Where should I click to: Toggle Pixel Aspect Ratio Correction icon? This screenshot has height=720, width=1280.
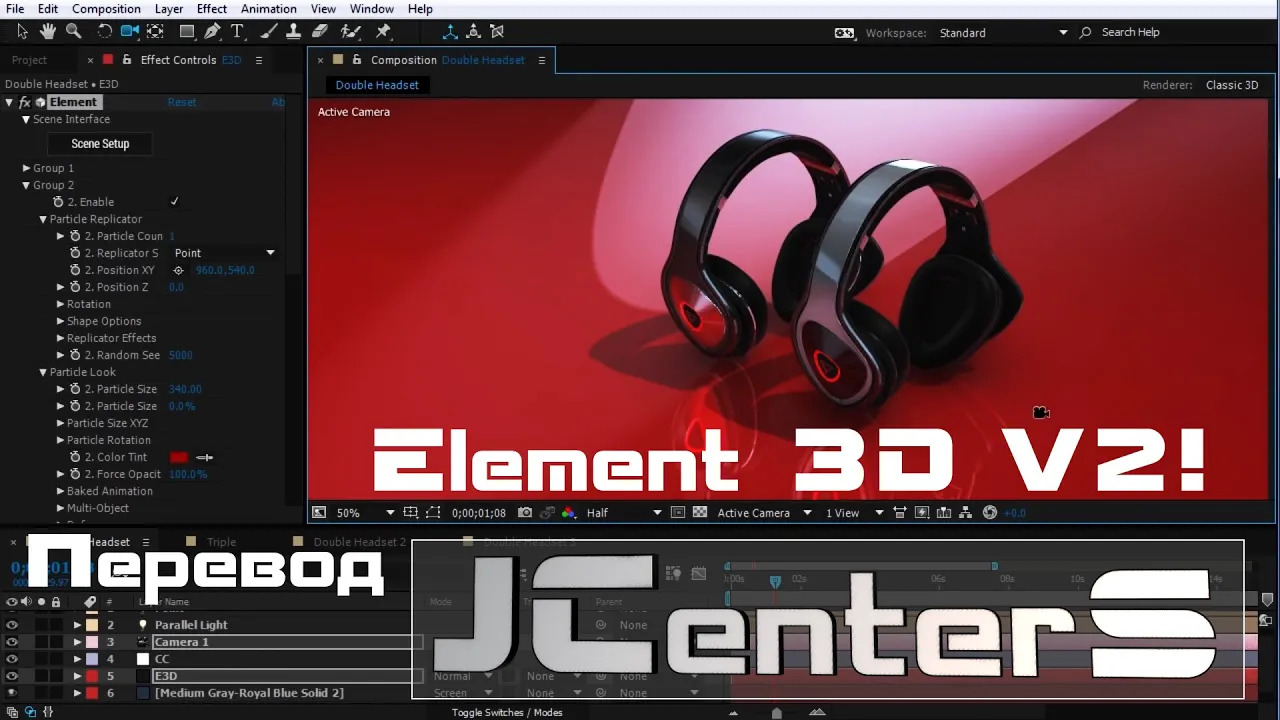pos(899,513)
